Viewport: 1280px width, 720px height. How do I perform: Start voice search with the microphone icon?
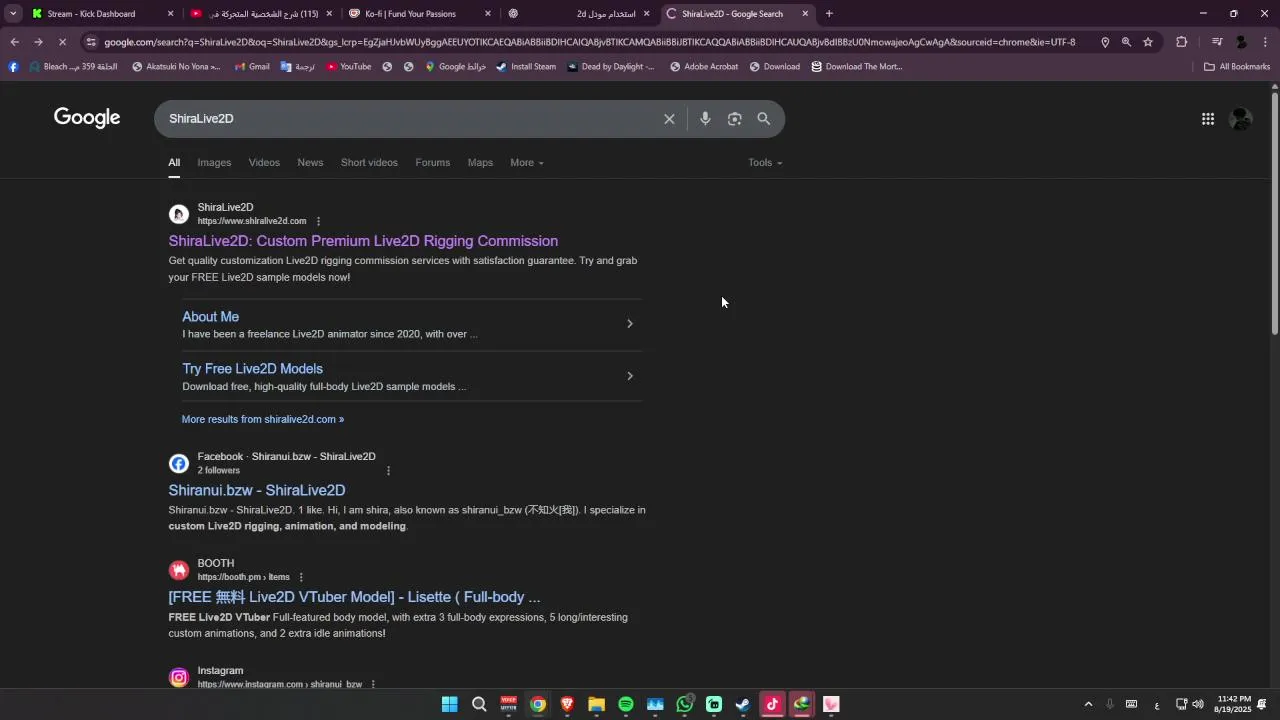click(x=705, y=119)
